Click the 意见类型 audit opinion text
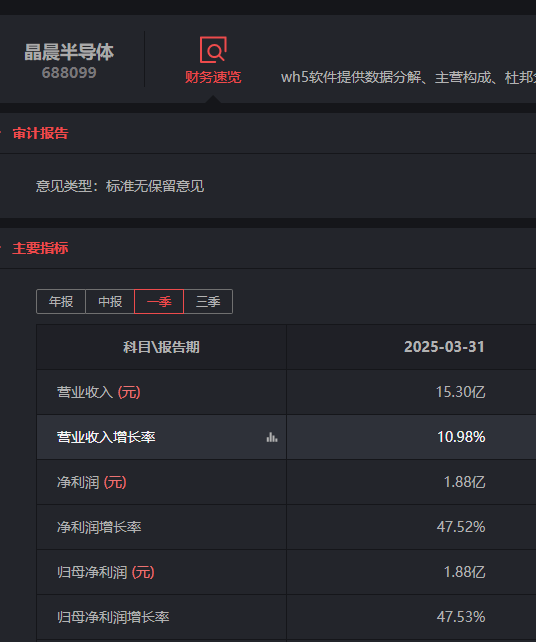 click(120, 186)
